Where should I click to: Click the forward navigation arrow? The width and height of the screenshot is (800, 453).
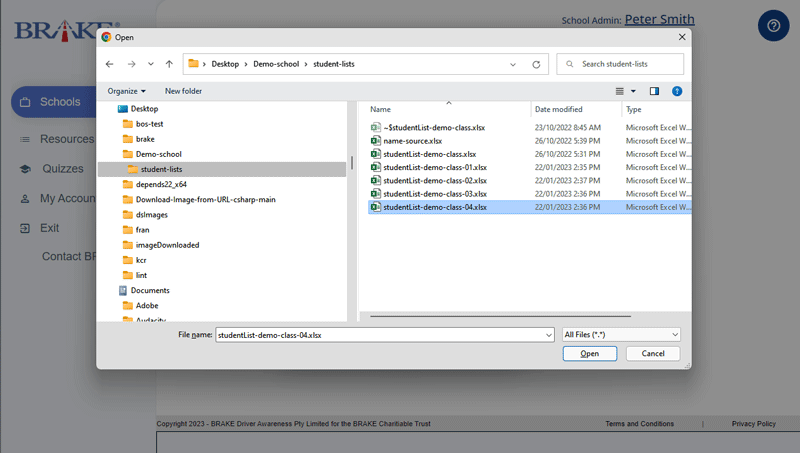click(131, 64)
